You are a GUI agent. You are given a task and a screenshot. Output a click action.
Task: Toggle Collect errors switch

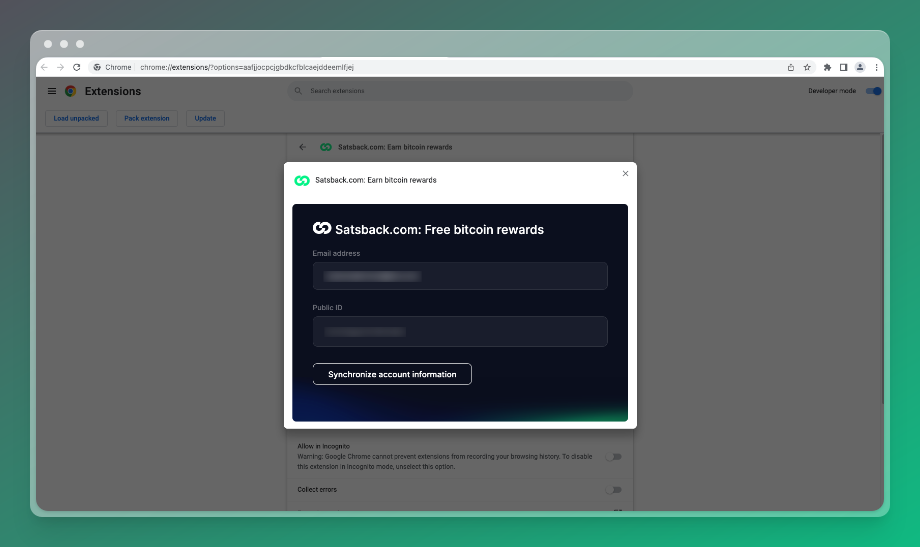614,489
